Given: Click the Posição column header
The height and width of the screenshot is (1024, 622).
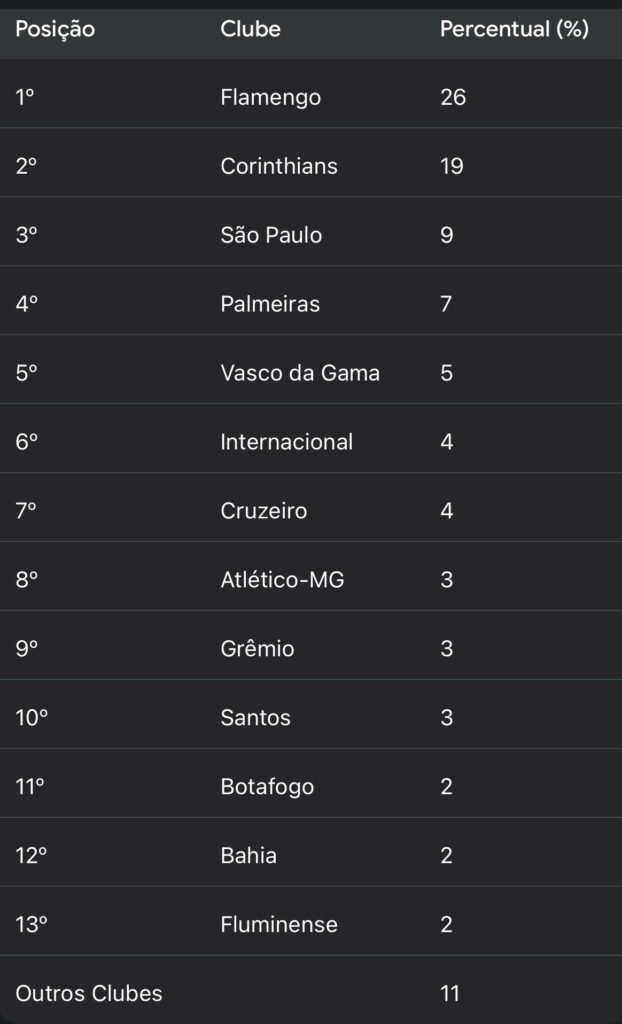Looking at the screenshot, I should (x=55, y=29).
